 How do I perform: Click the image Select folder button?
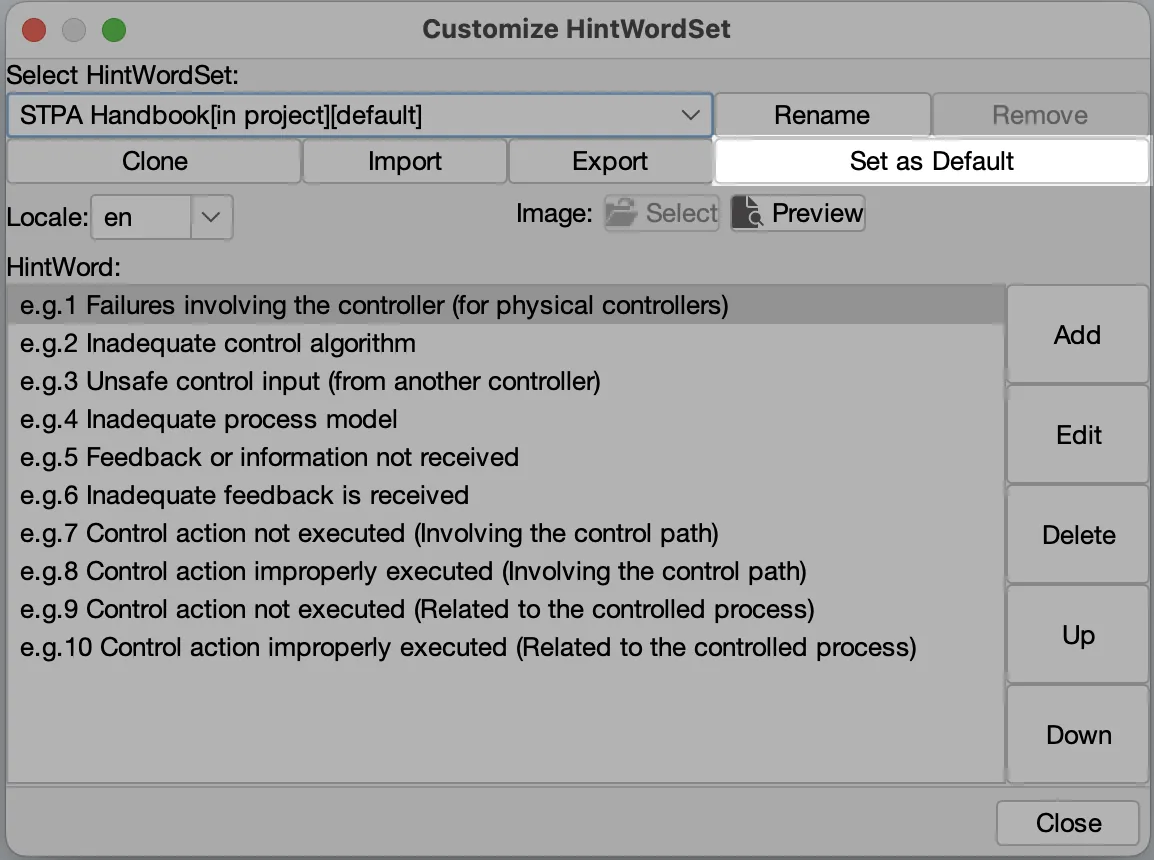662,213
